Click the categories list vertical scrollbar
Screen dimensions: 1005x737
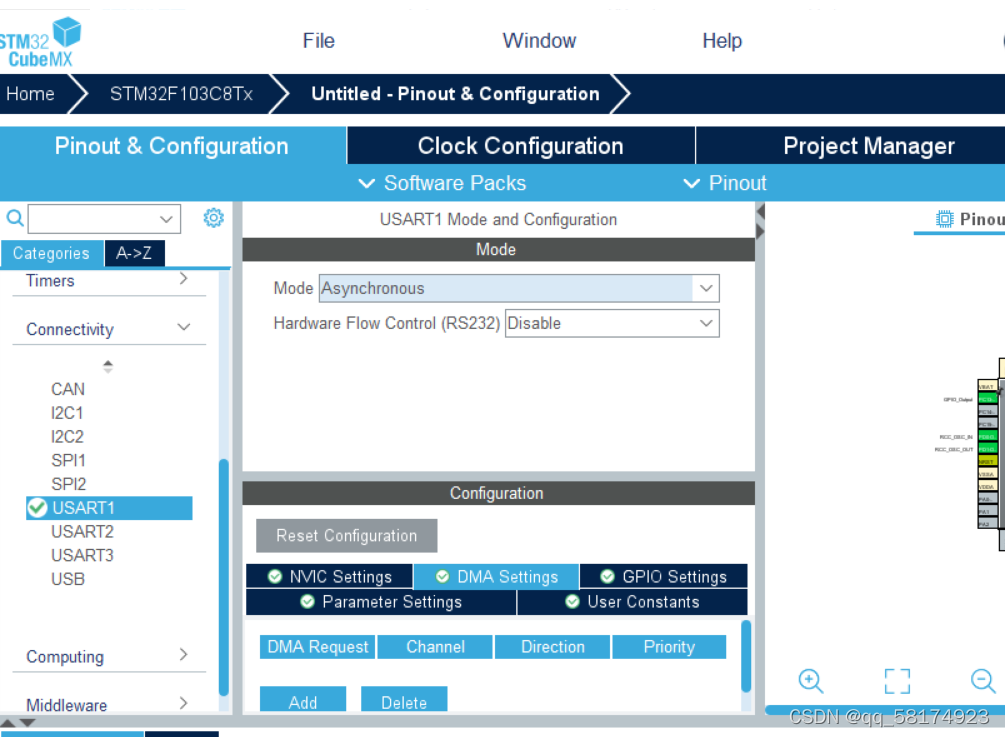224,577
